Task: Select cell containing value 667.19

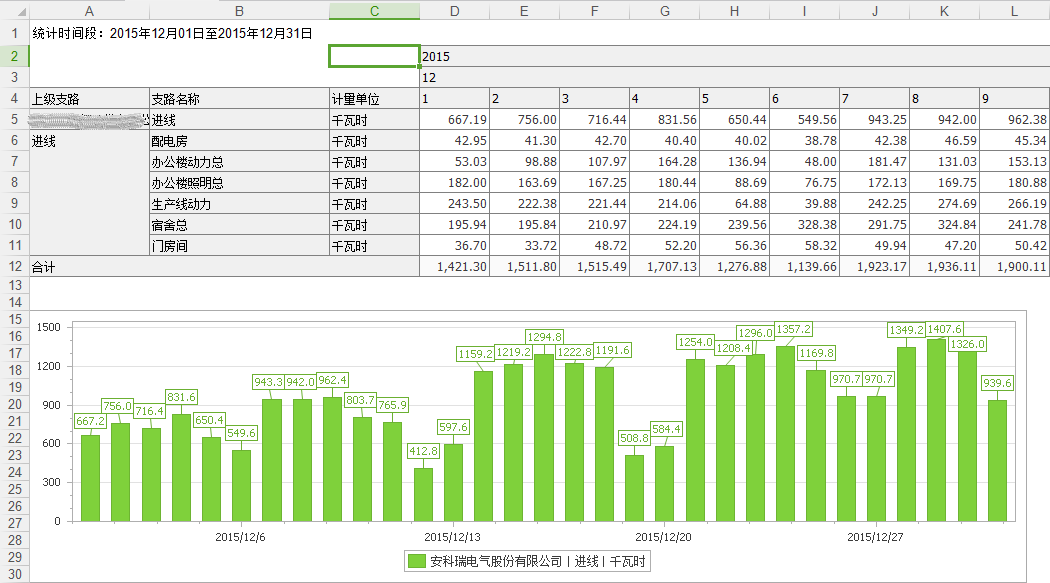Action: [x=455, y=120]
